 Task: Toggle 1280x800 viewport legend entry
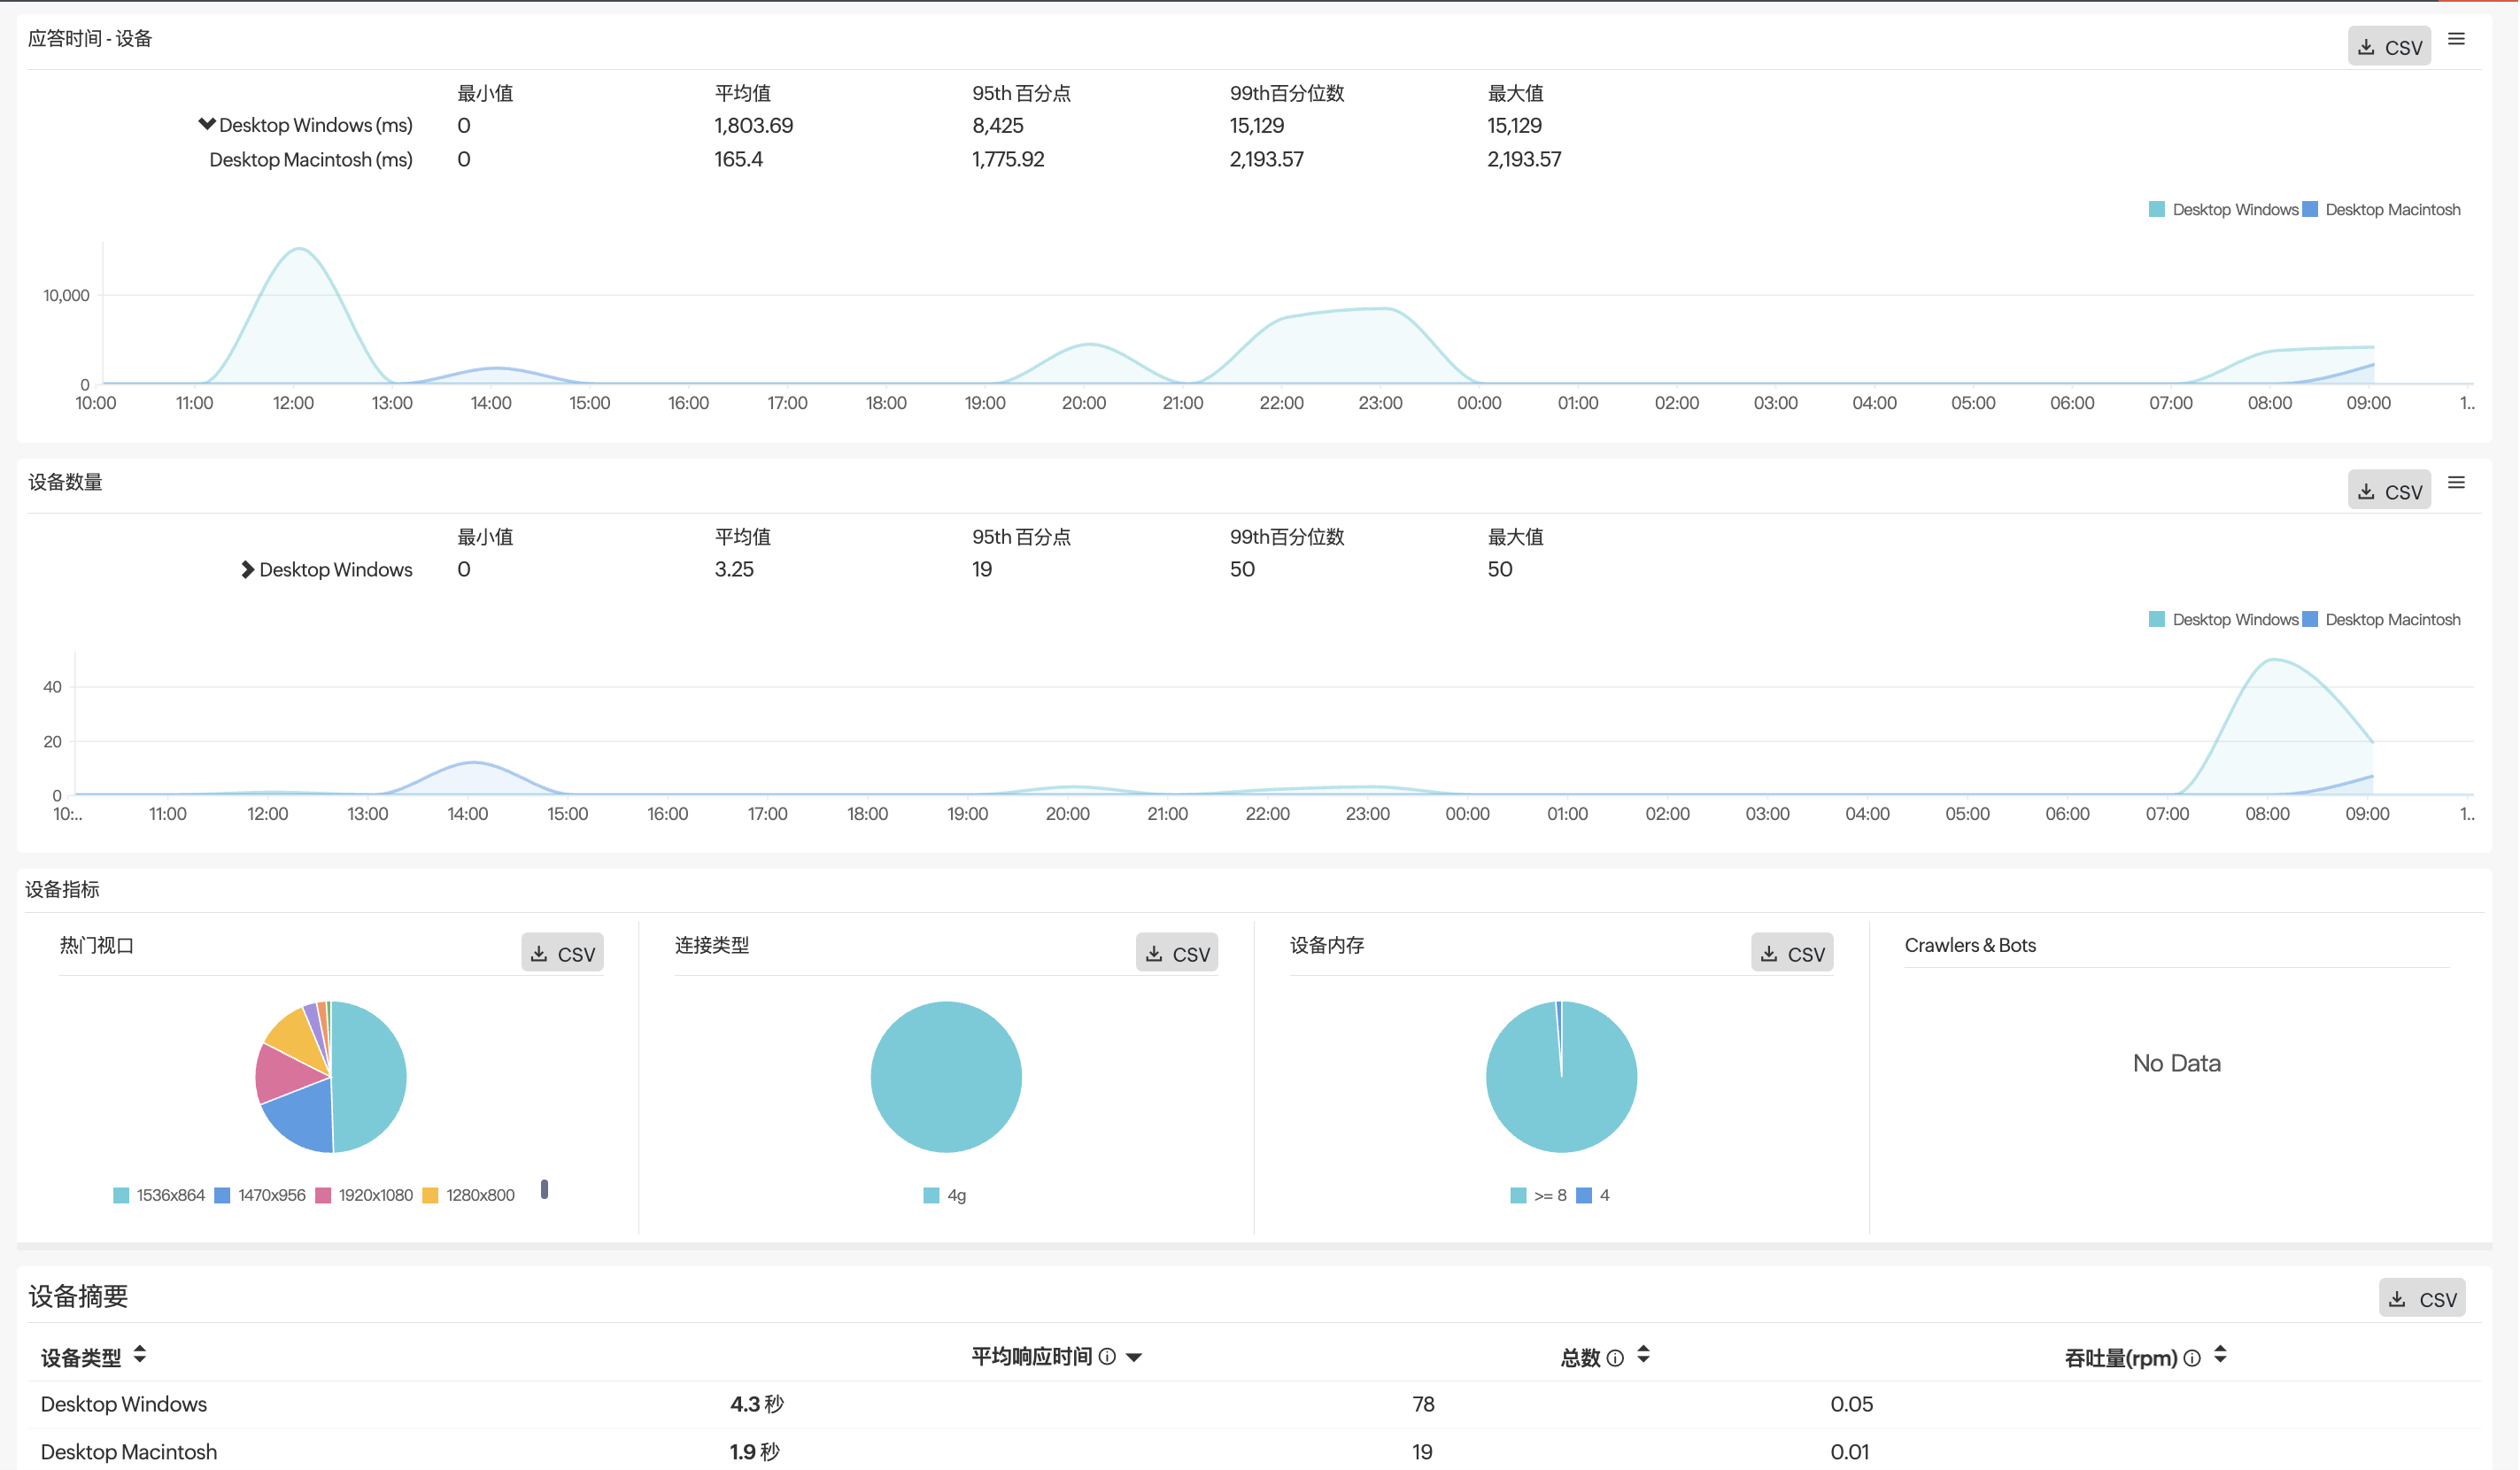coord(470,1196)
